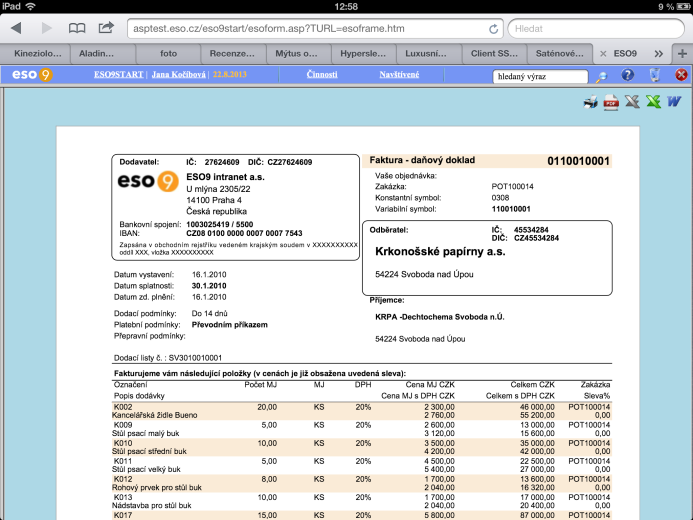Switch to Hypersle... tab

(x=363, y=54)
